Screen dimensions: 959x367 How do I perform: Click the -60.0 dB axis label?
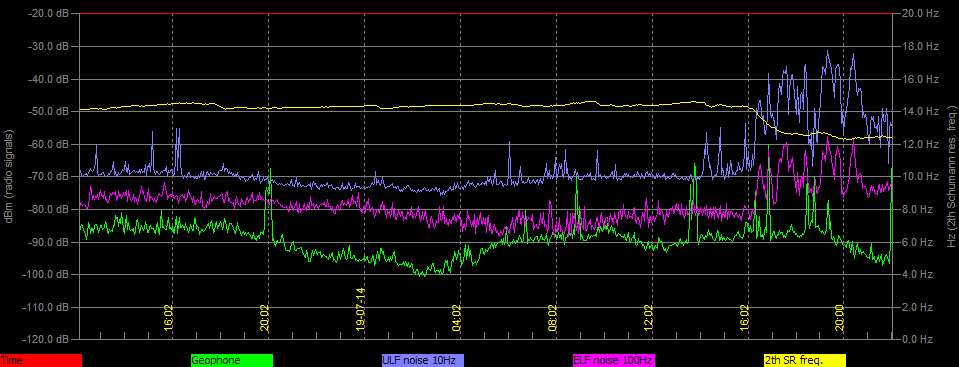tap(48, 144)
